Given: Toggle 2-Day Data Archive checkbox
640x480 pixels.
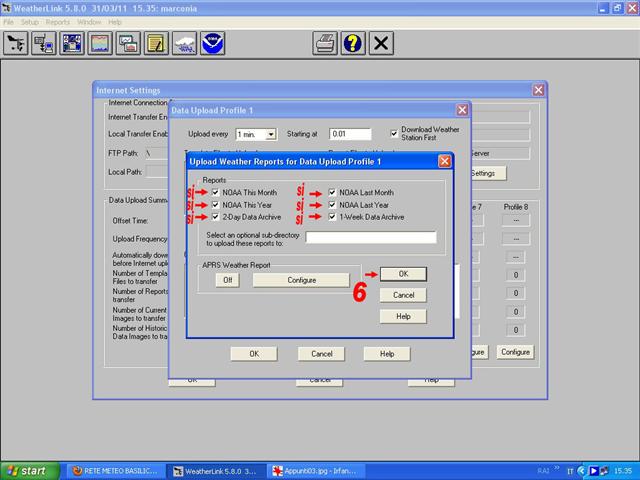Looking at the screenshot, I should (216, 217).
